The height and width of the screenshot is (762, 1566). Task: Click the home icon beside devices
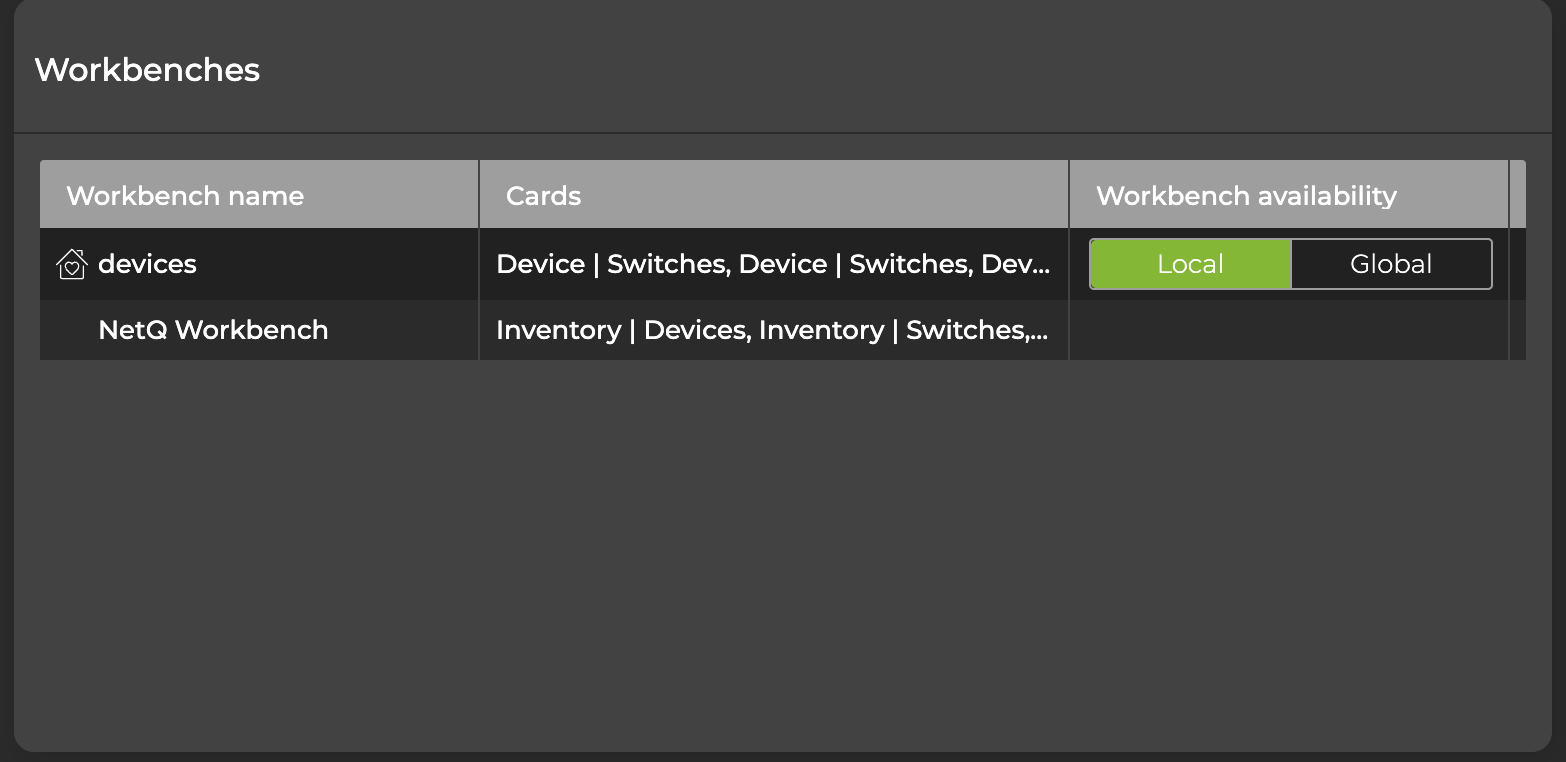(x=72, y=264)
